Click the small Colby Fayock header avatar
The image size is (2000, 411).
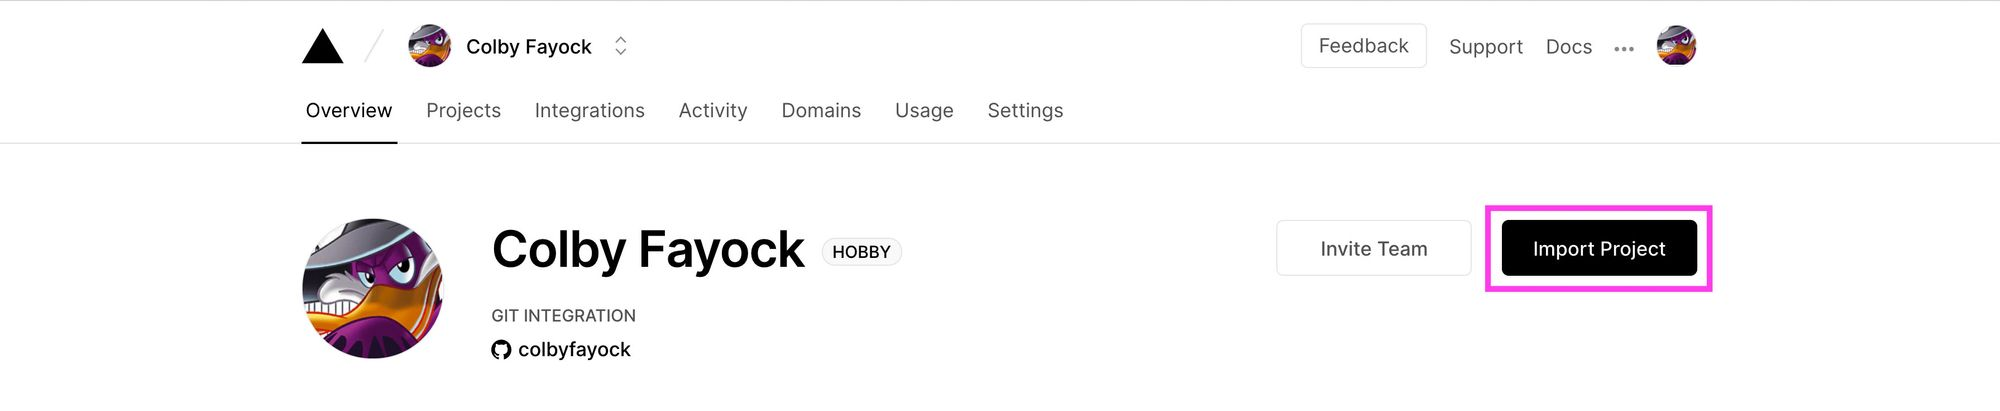(430, 46)
